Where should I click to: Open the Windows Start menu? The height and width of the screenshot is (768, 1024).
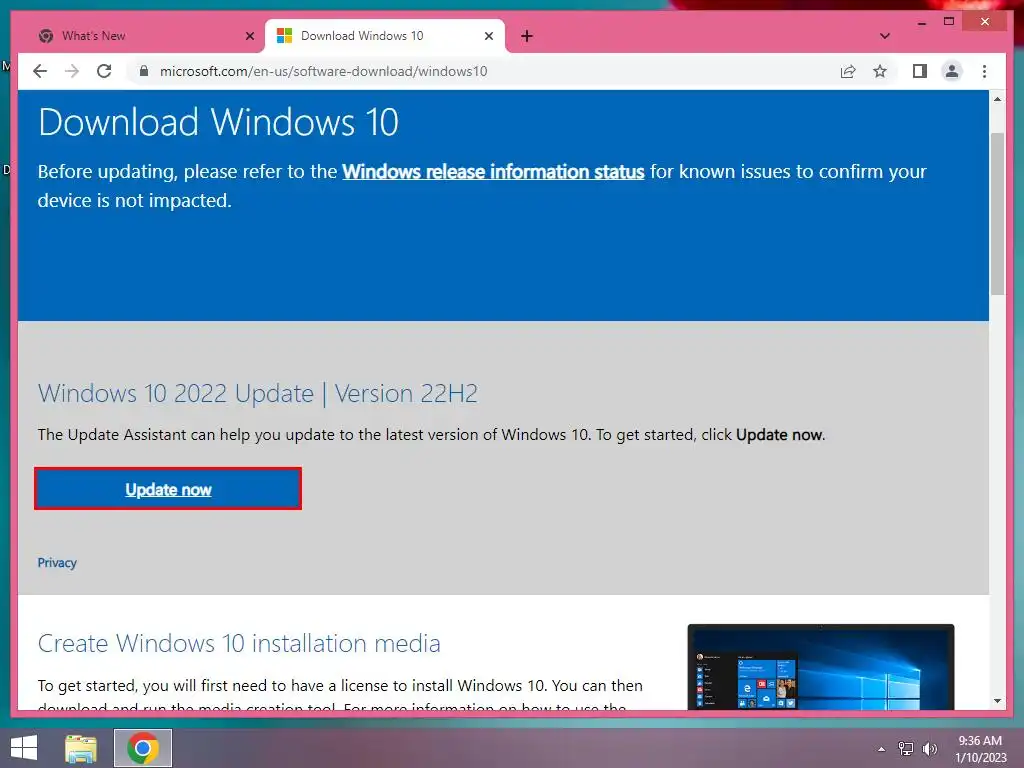coord(24,748)
